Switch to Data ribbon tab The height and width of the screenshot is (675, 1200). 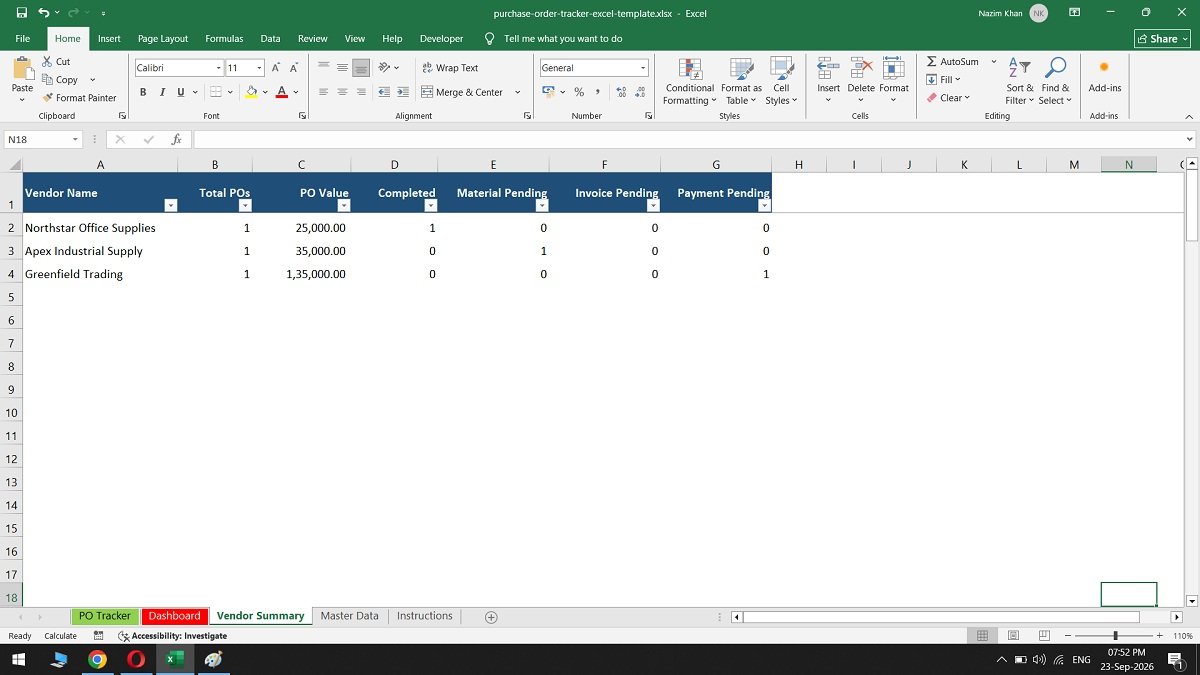(270, 38)
